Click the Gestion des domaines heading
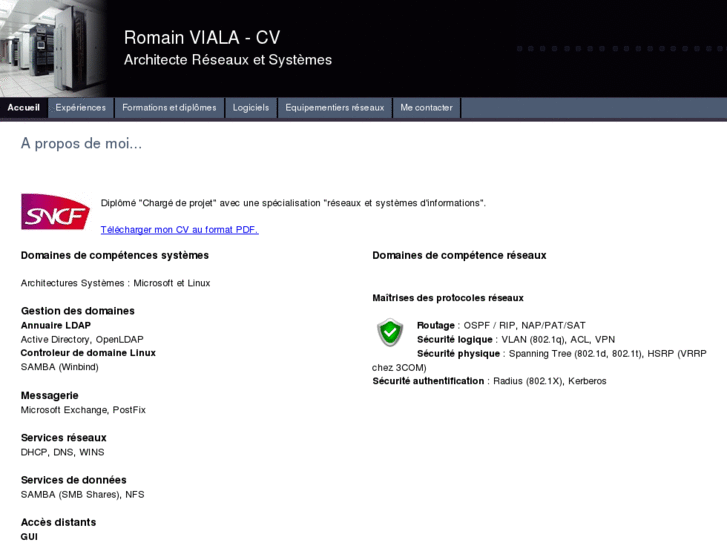 (x=78, y=311)
